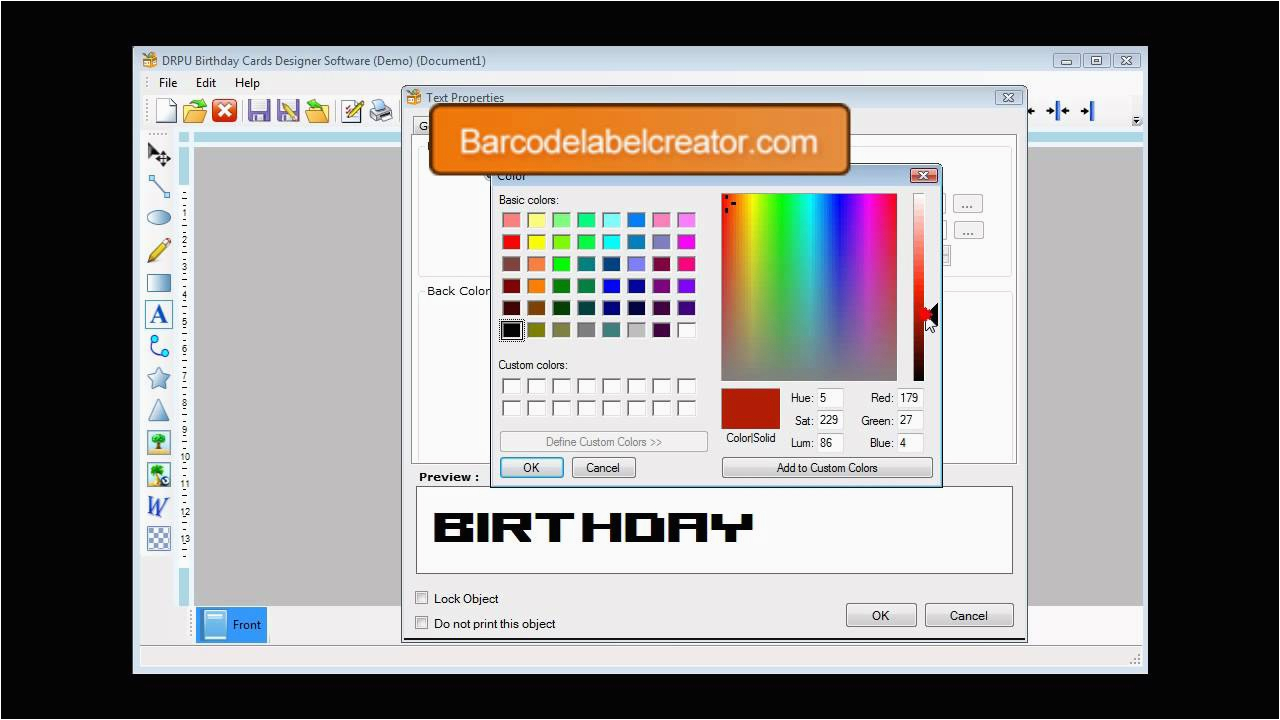This screenshot has height=720, width=1280.
Task: Switch to the Front tab
Action: tap(232, 624)
